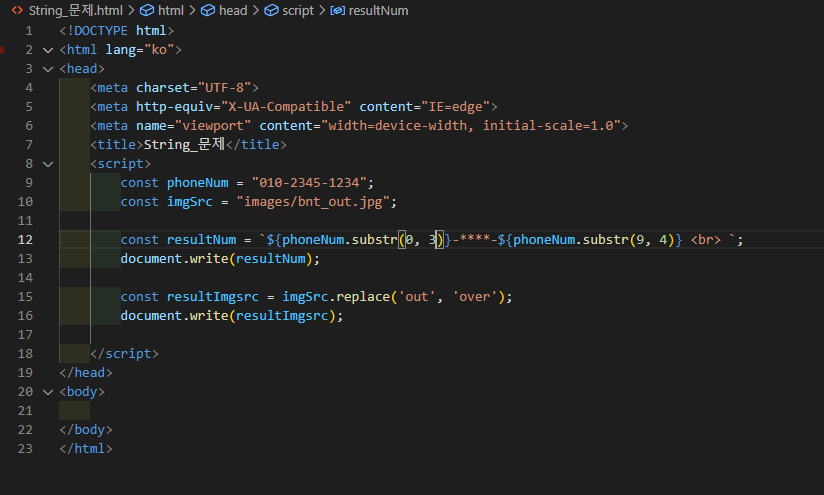This screenshot has height=495, width=824.
Task: Click the string "010-2345-1234"
Action: coord(309,183)
